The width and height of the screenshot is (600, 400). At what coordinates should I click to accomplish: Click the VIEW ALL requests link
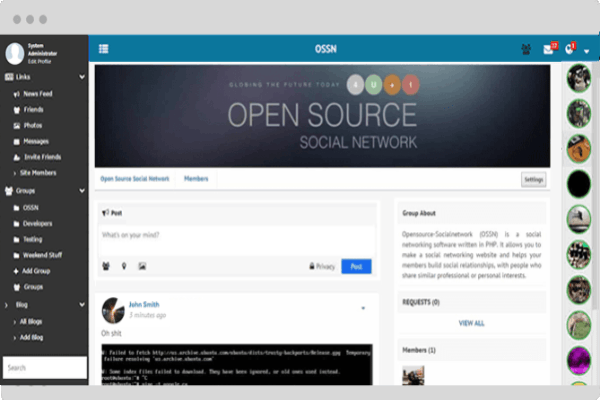[x=471, y=323]
